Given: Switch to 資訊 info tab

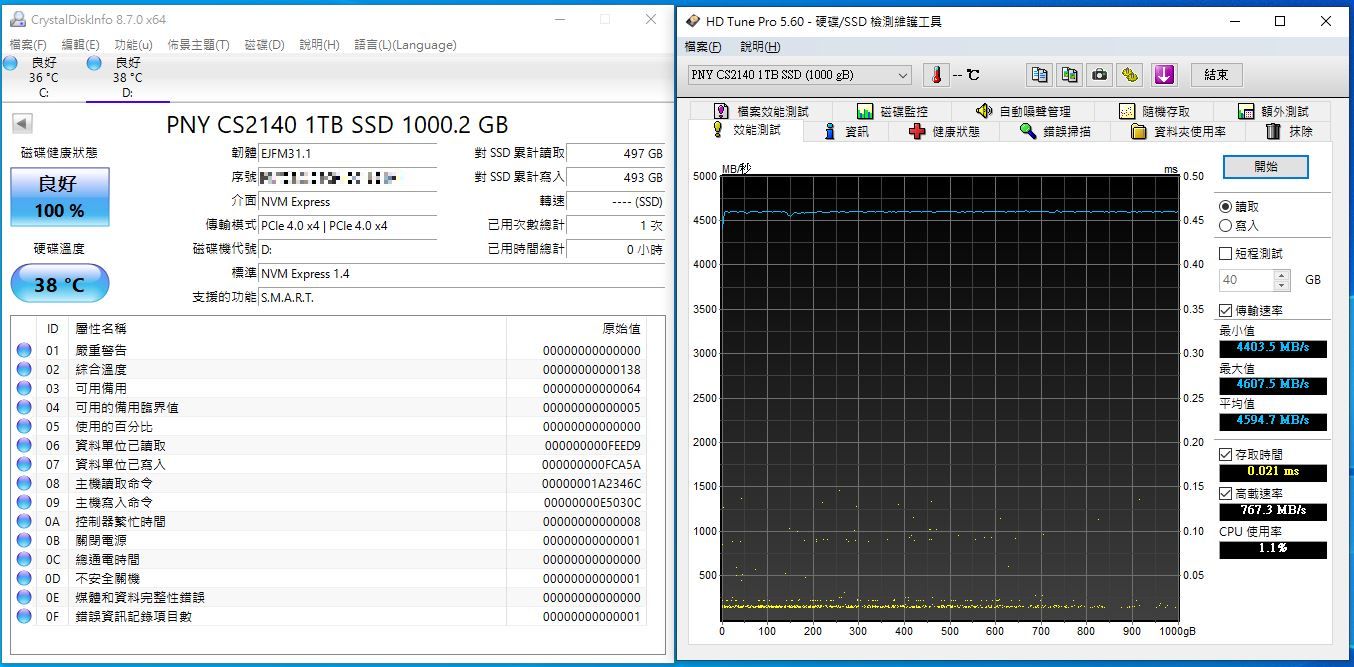Looking at the screenshot, I should [x=846, y=131].
